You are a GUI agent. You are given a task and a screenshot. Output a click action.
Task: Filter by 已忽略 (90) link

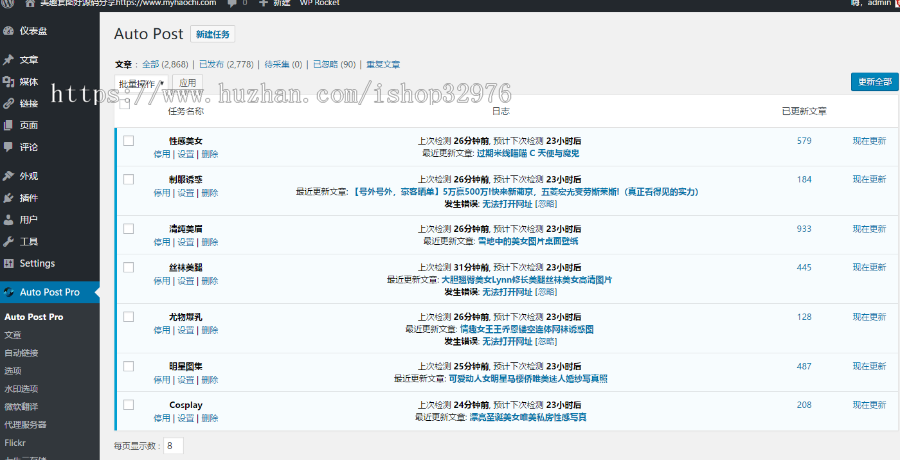coord(334,64)
